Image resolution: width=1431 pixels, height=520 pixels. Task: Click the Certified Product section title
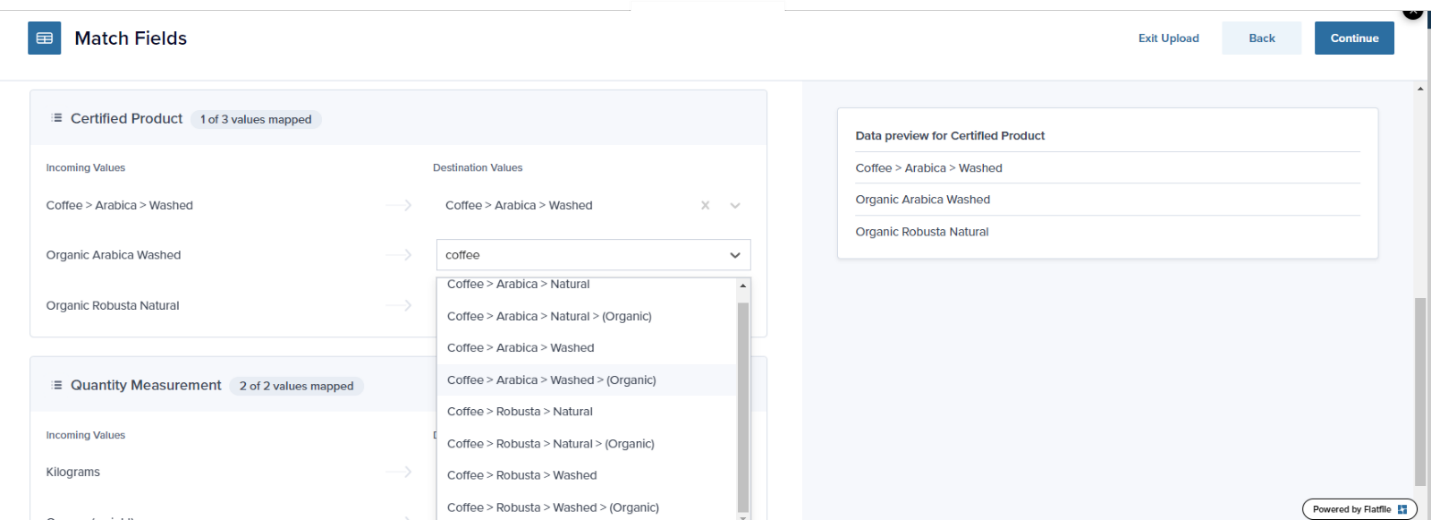point(127,118)
